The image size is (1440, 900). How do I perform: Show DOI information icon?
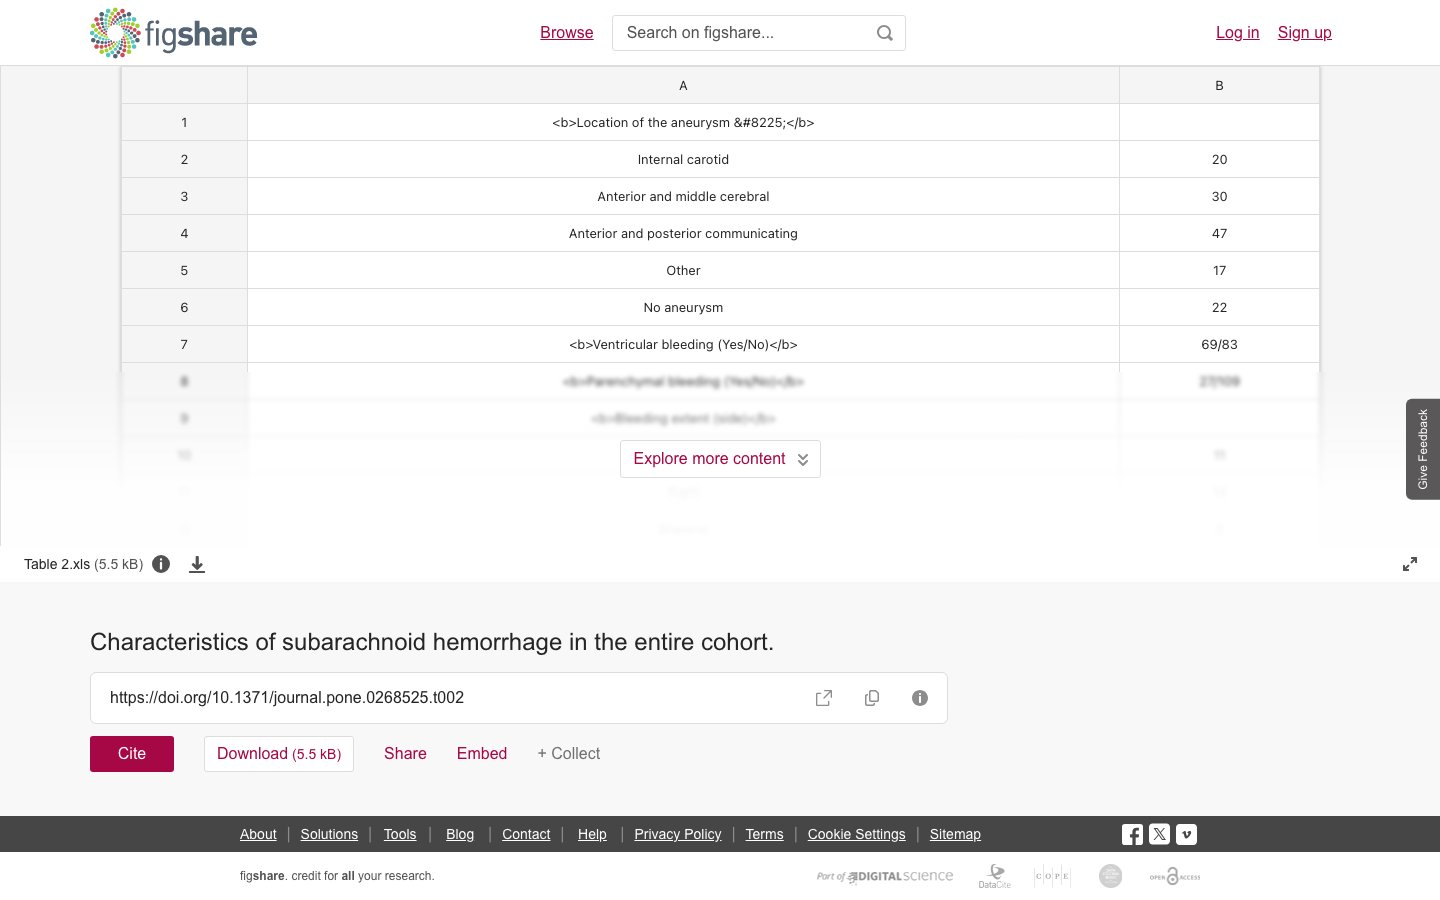(920, 698)
